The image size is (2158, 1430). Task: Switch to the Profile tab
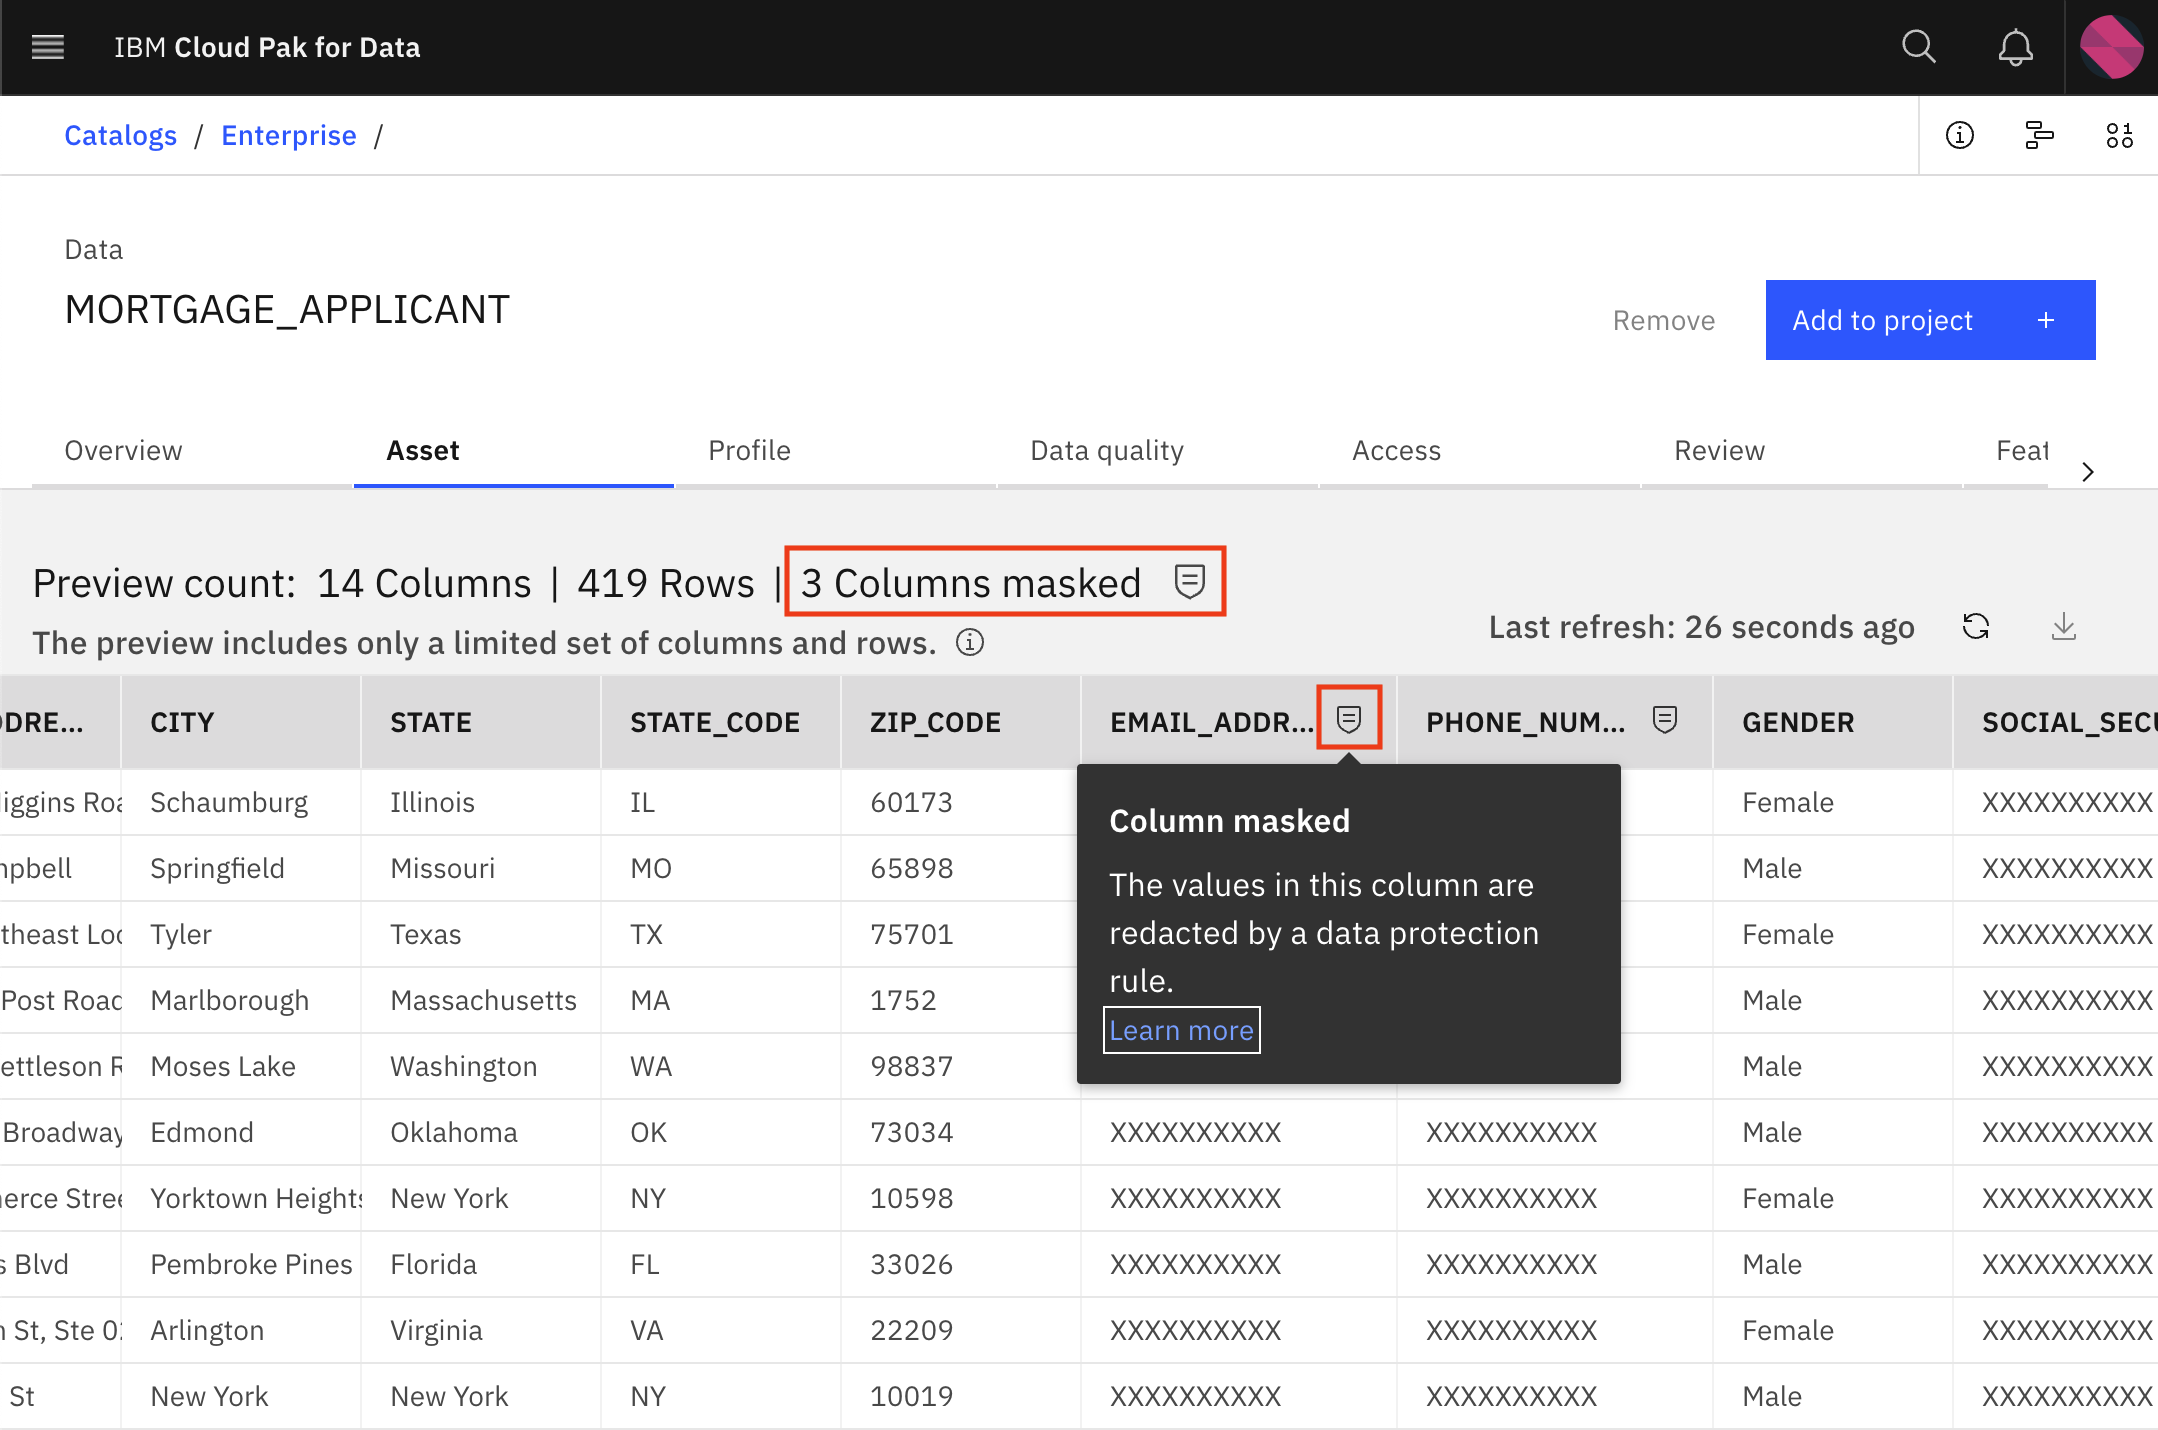click(x=749, y=448)
